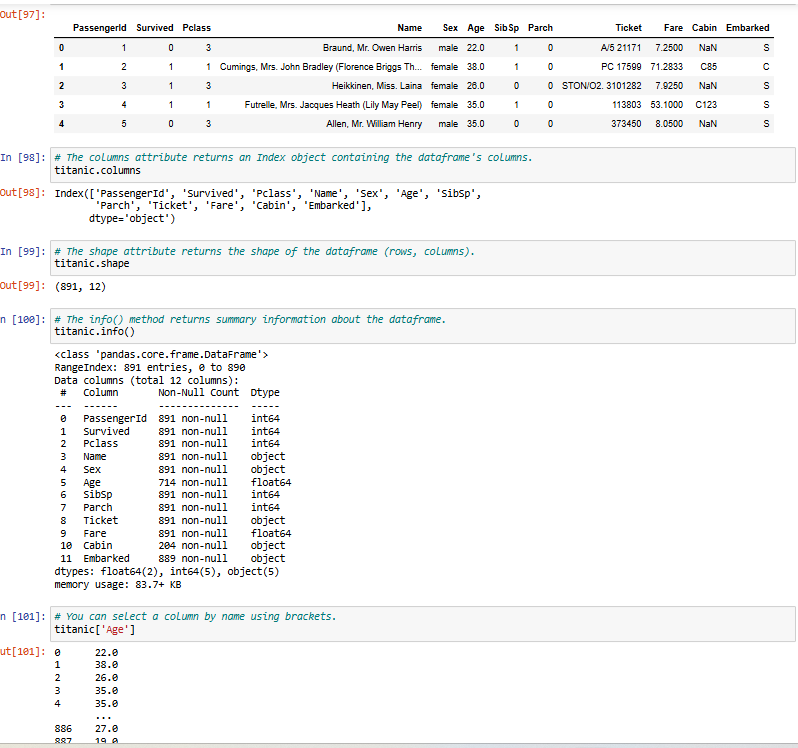The image size is (798, 748).
Task: Click the value 27.0 at index 886
Action: pos(106,729)
